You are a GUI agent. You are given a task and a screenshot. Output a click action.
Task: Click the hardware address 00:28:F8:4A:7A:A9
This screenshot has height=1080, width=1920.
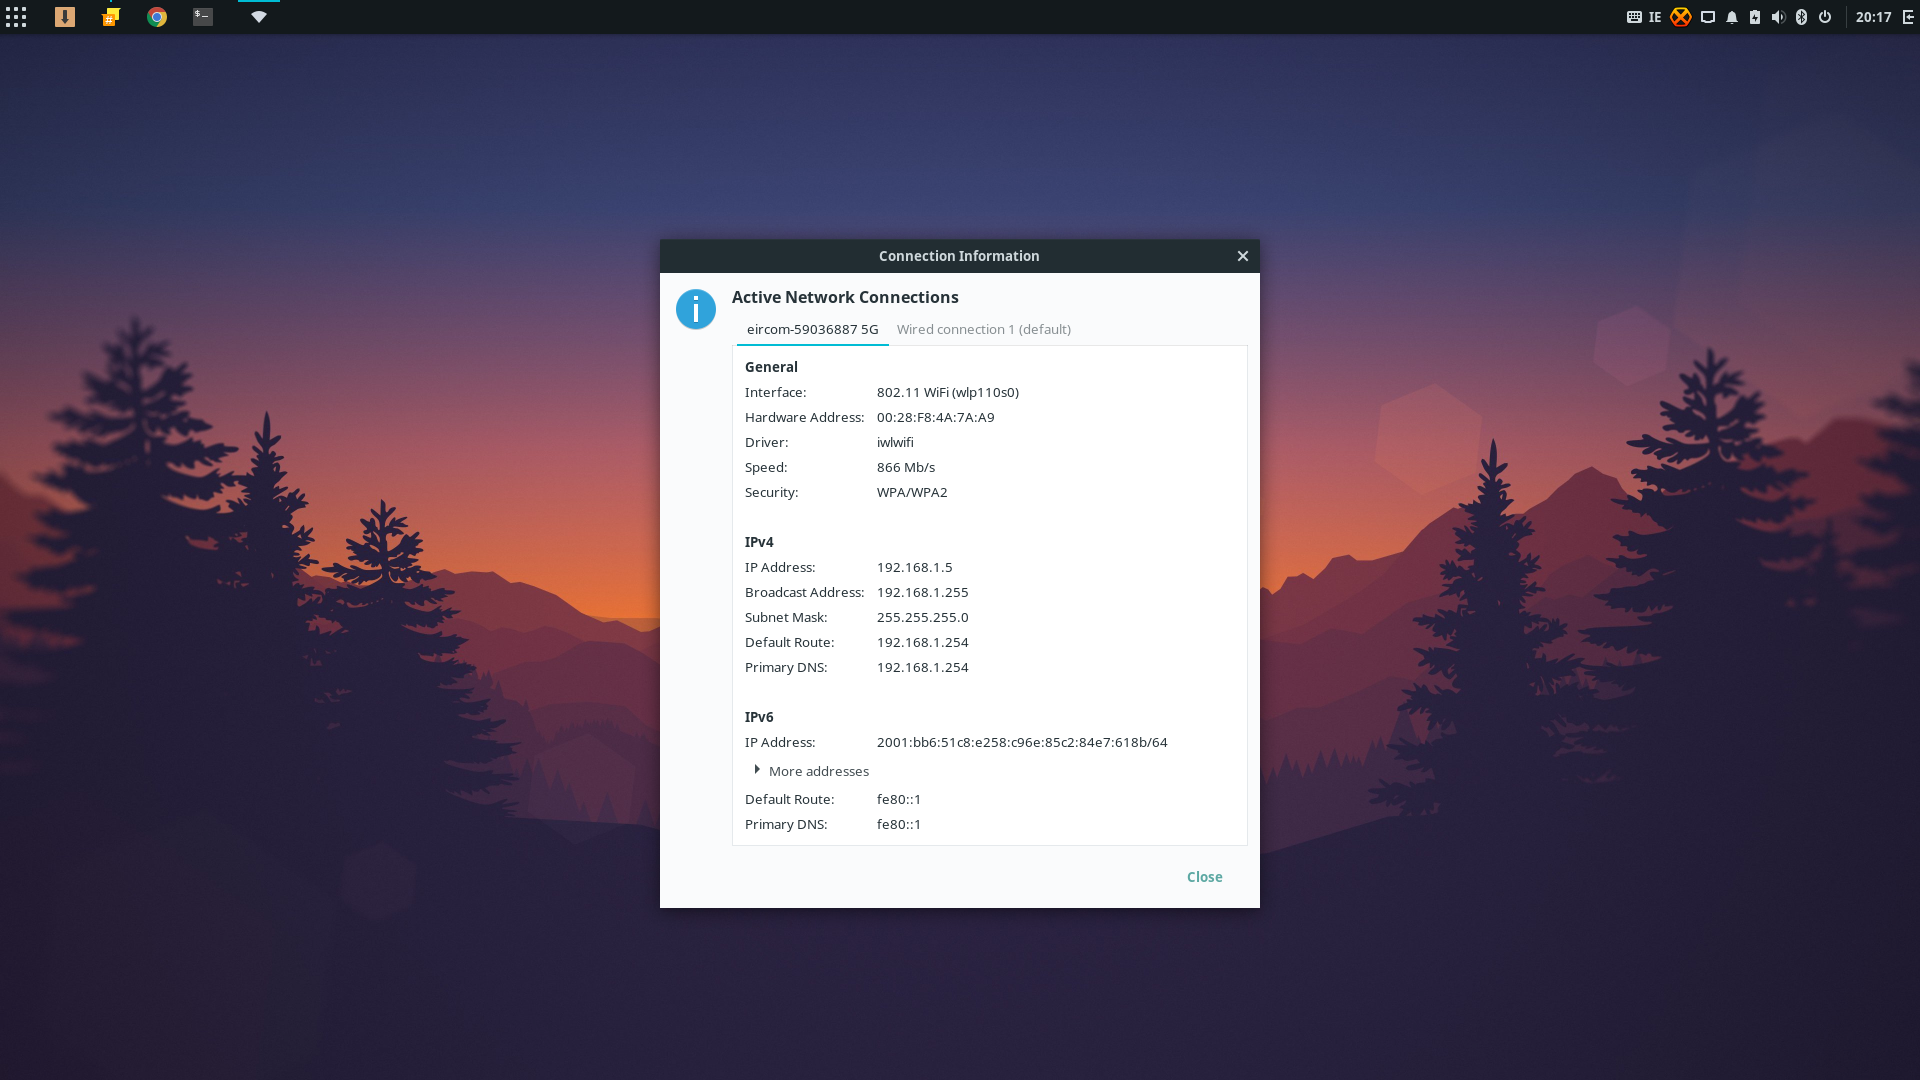[x=936, y=417]
